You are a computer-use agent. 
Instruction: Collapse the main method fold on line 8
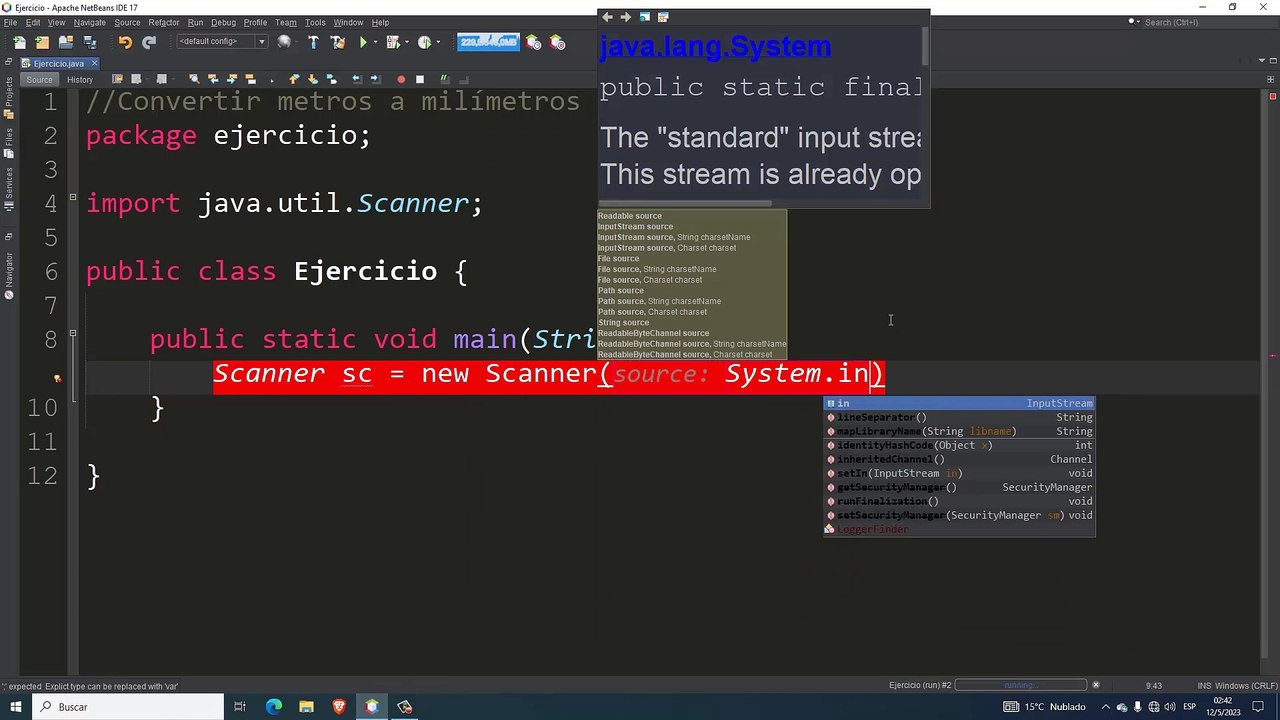(73, 334)
